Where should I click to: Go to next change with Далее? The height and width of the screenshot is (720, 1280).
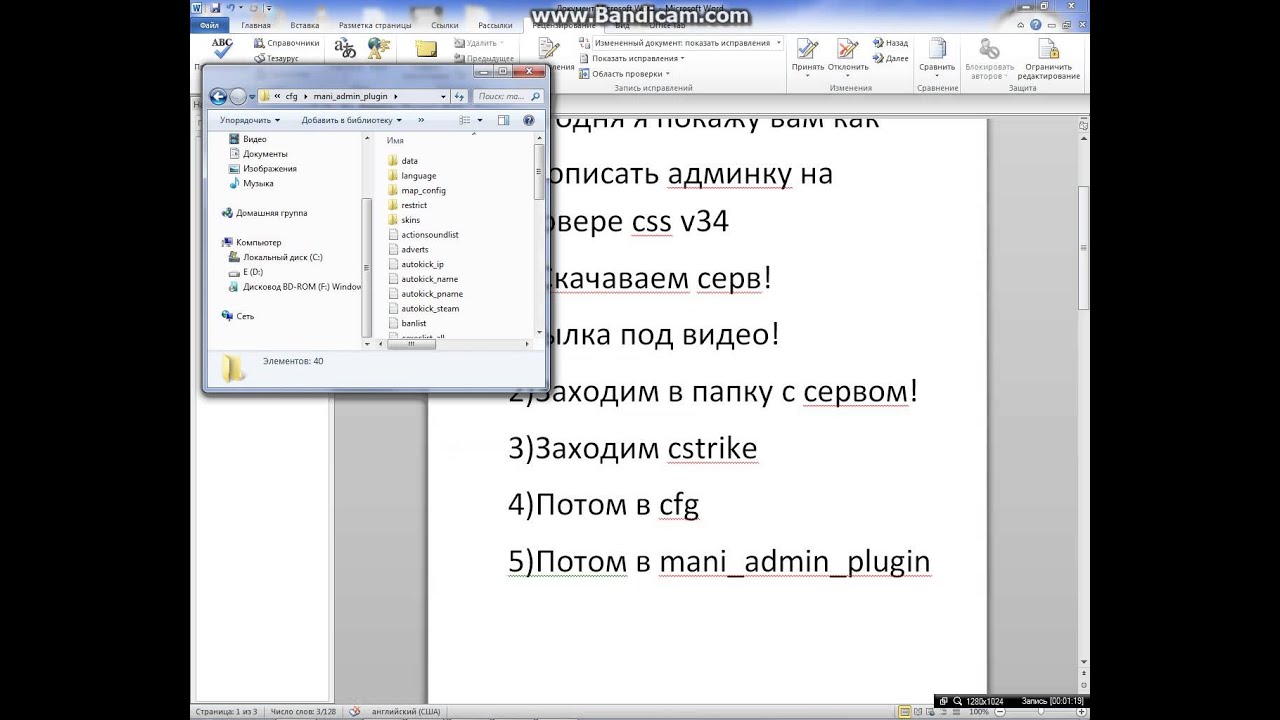tap(890, 58)
